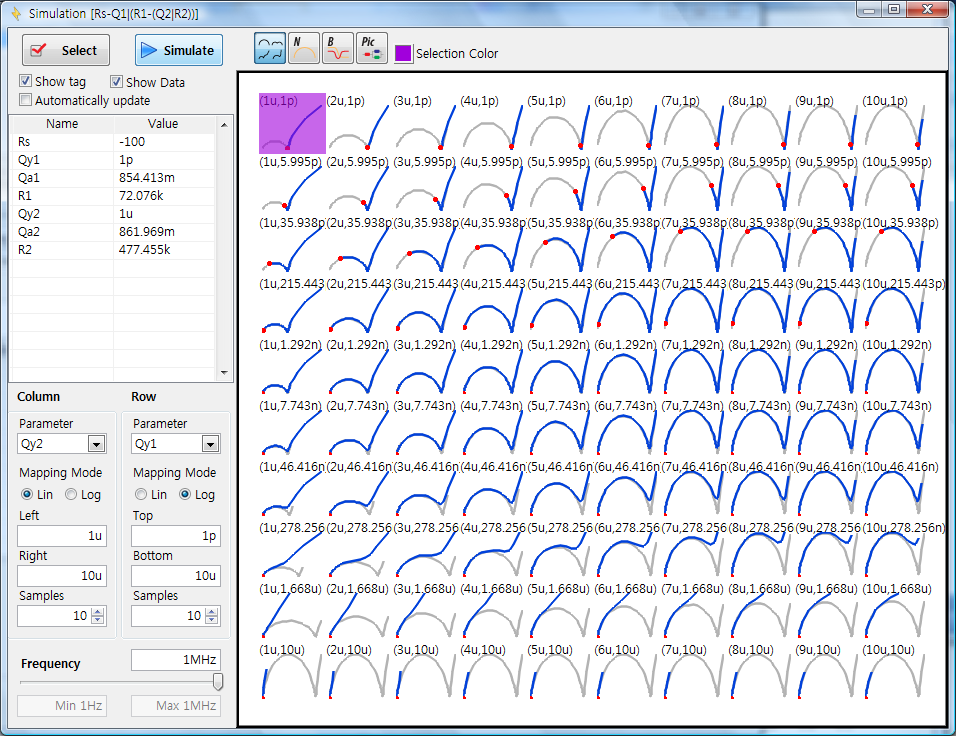Viewport: 956px width, 736px height.
Task: Select the highlighted (1u,1p) plot thumbnail
Action: (292, 123)
